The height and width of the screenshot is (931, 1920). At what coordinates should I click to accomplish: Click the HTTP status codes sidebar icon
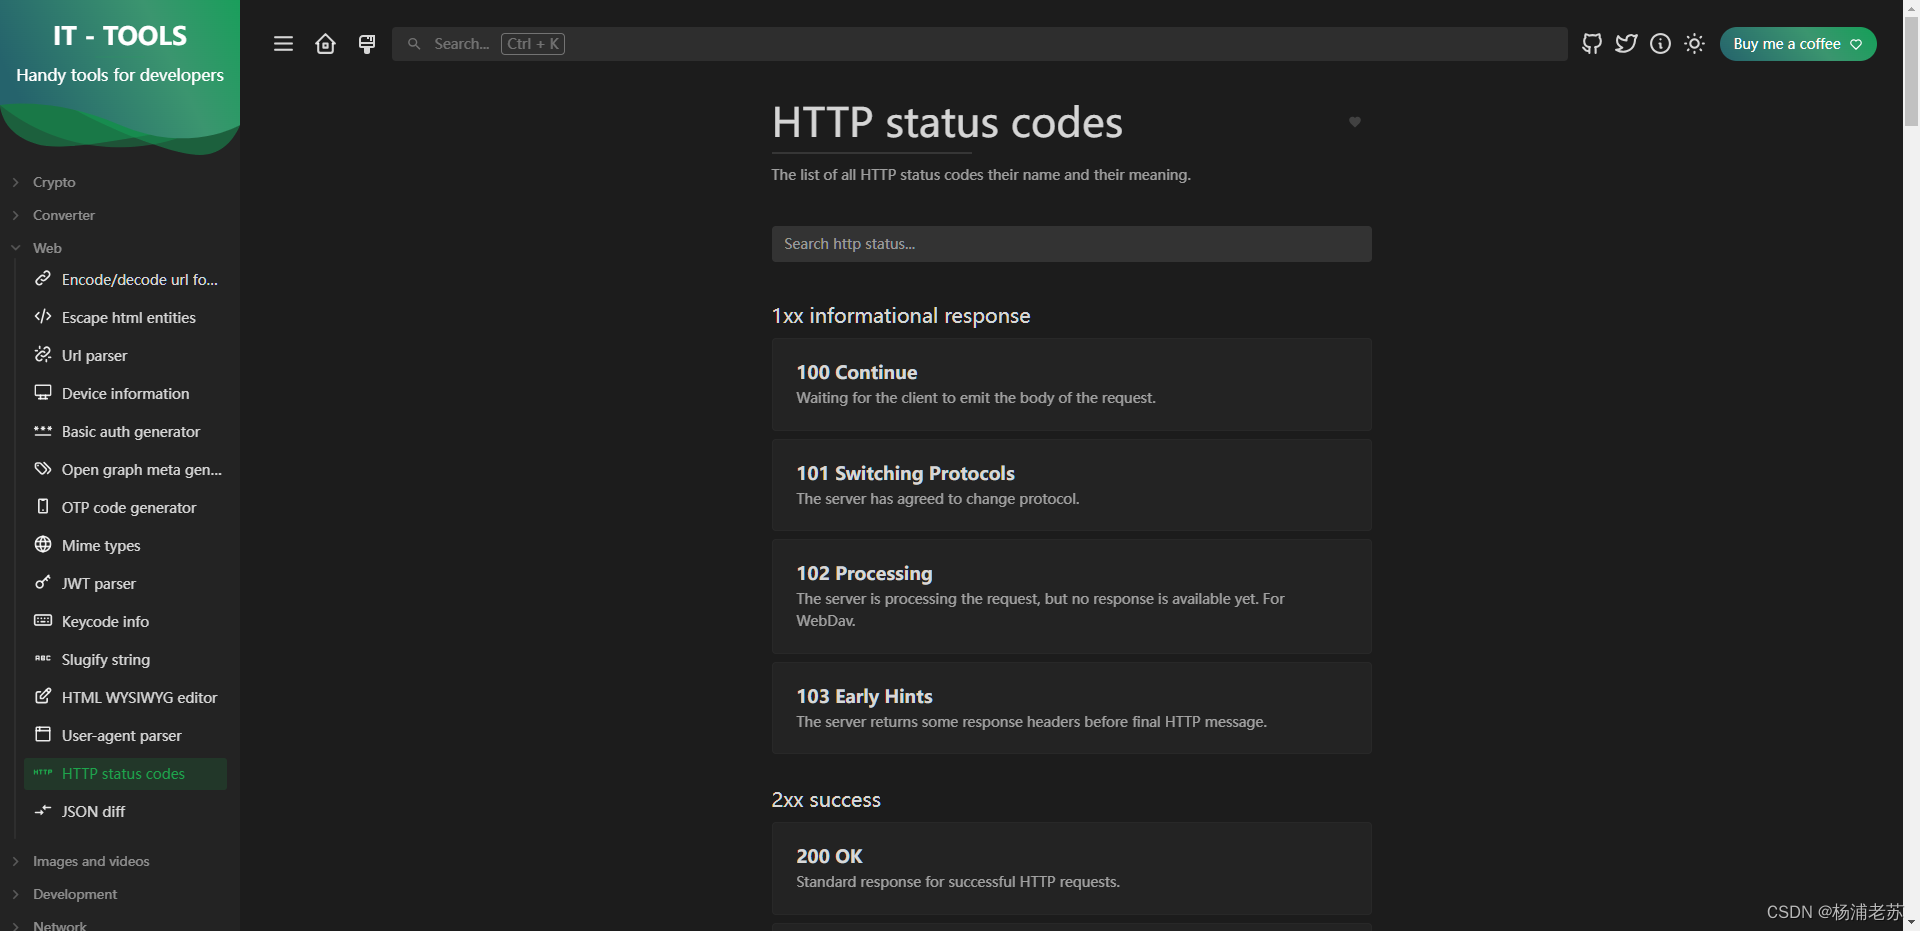tap(43, 773)
